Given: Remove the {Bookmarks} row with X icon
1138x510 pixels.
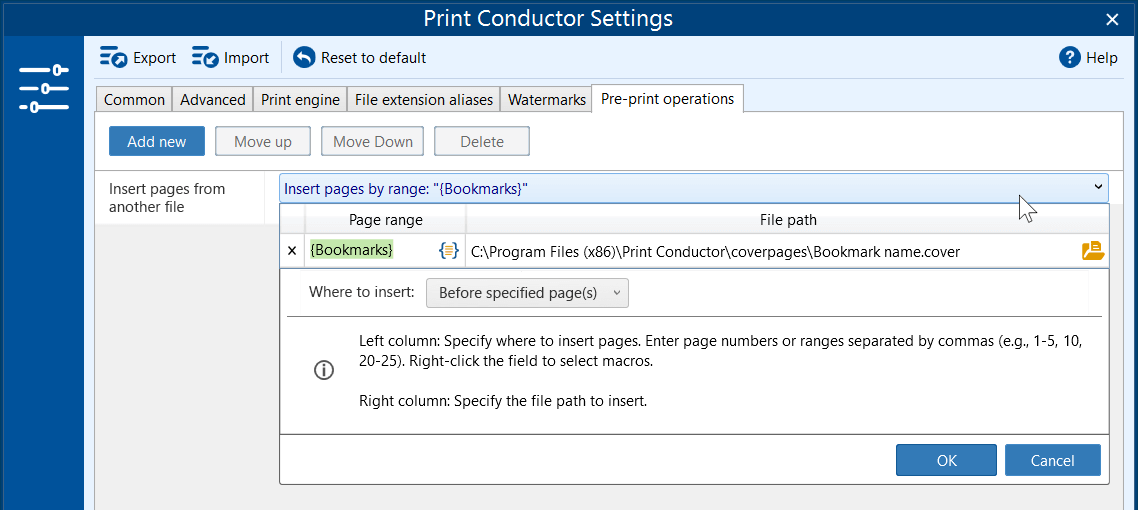Looking at the screenshot, I should [x=292, y=251].
